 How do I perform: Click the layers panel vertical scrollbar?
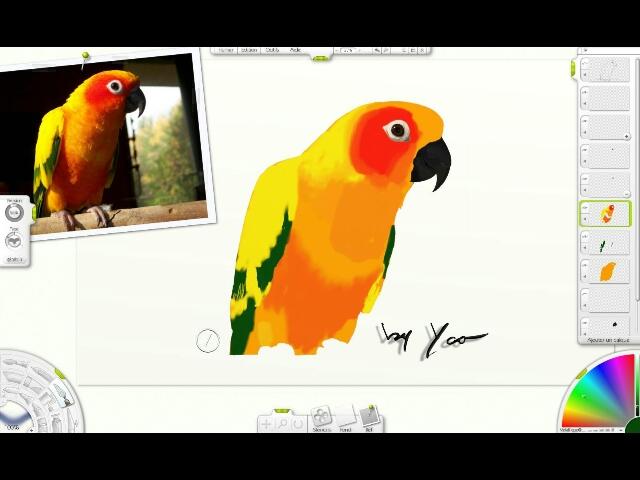[x=637, y=180]
